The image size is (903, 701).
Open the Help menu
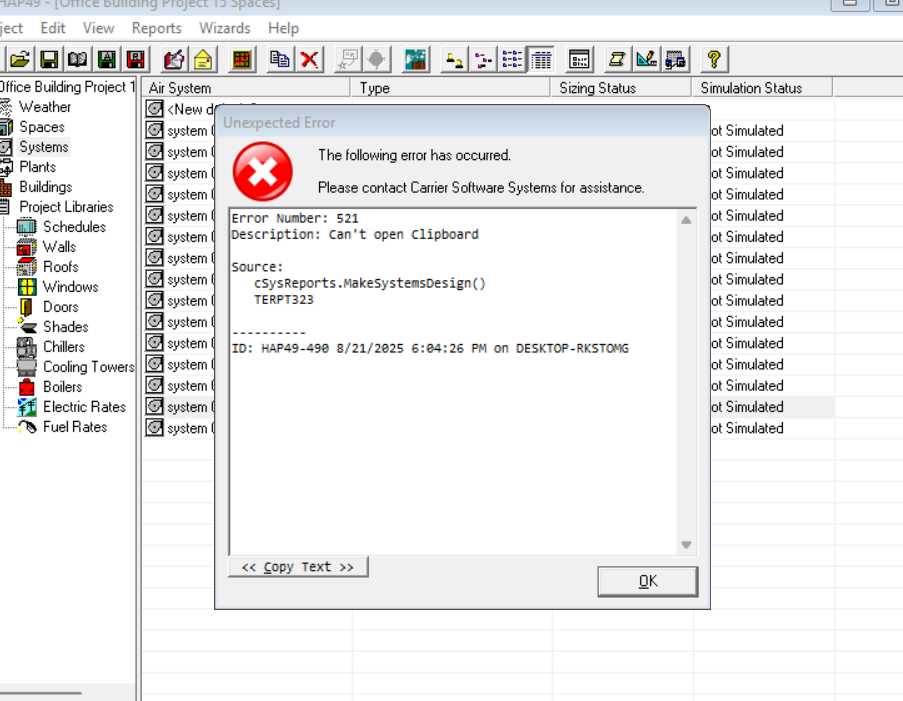tap(283, 28)
